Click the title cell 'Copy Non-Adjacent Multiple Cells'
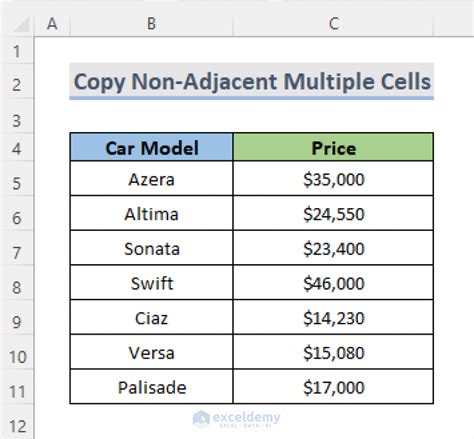Image resolution: width=474 pixels, height=439 pixels. [252, 81]
